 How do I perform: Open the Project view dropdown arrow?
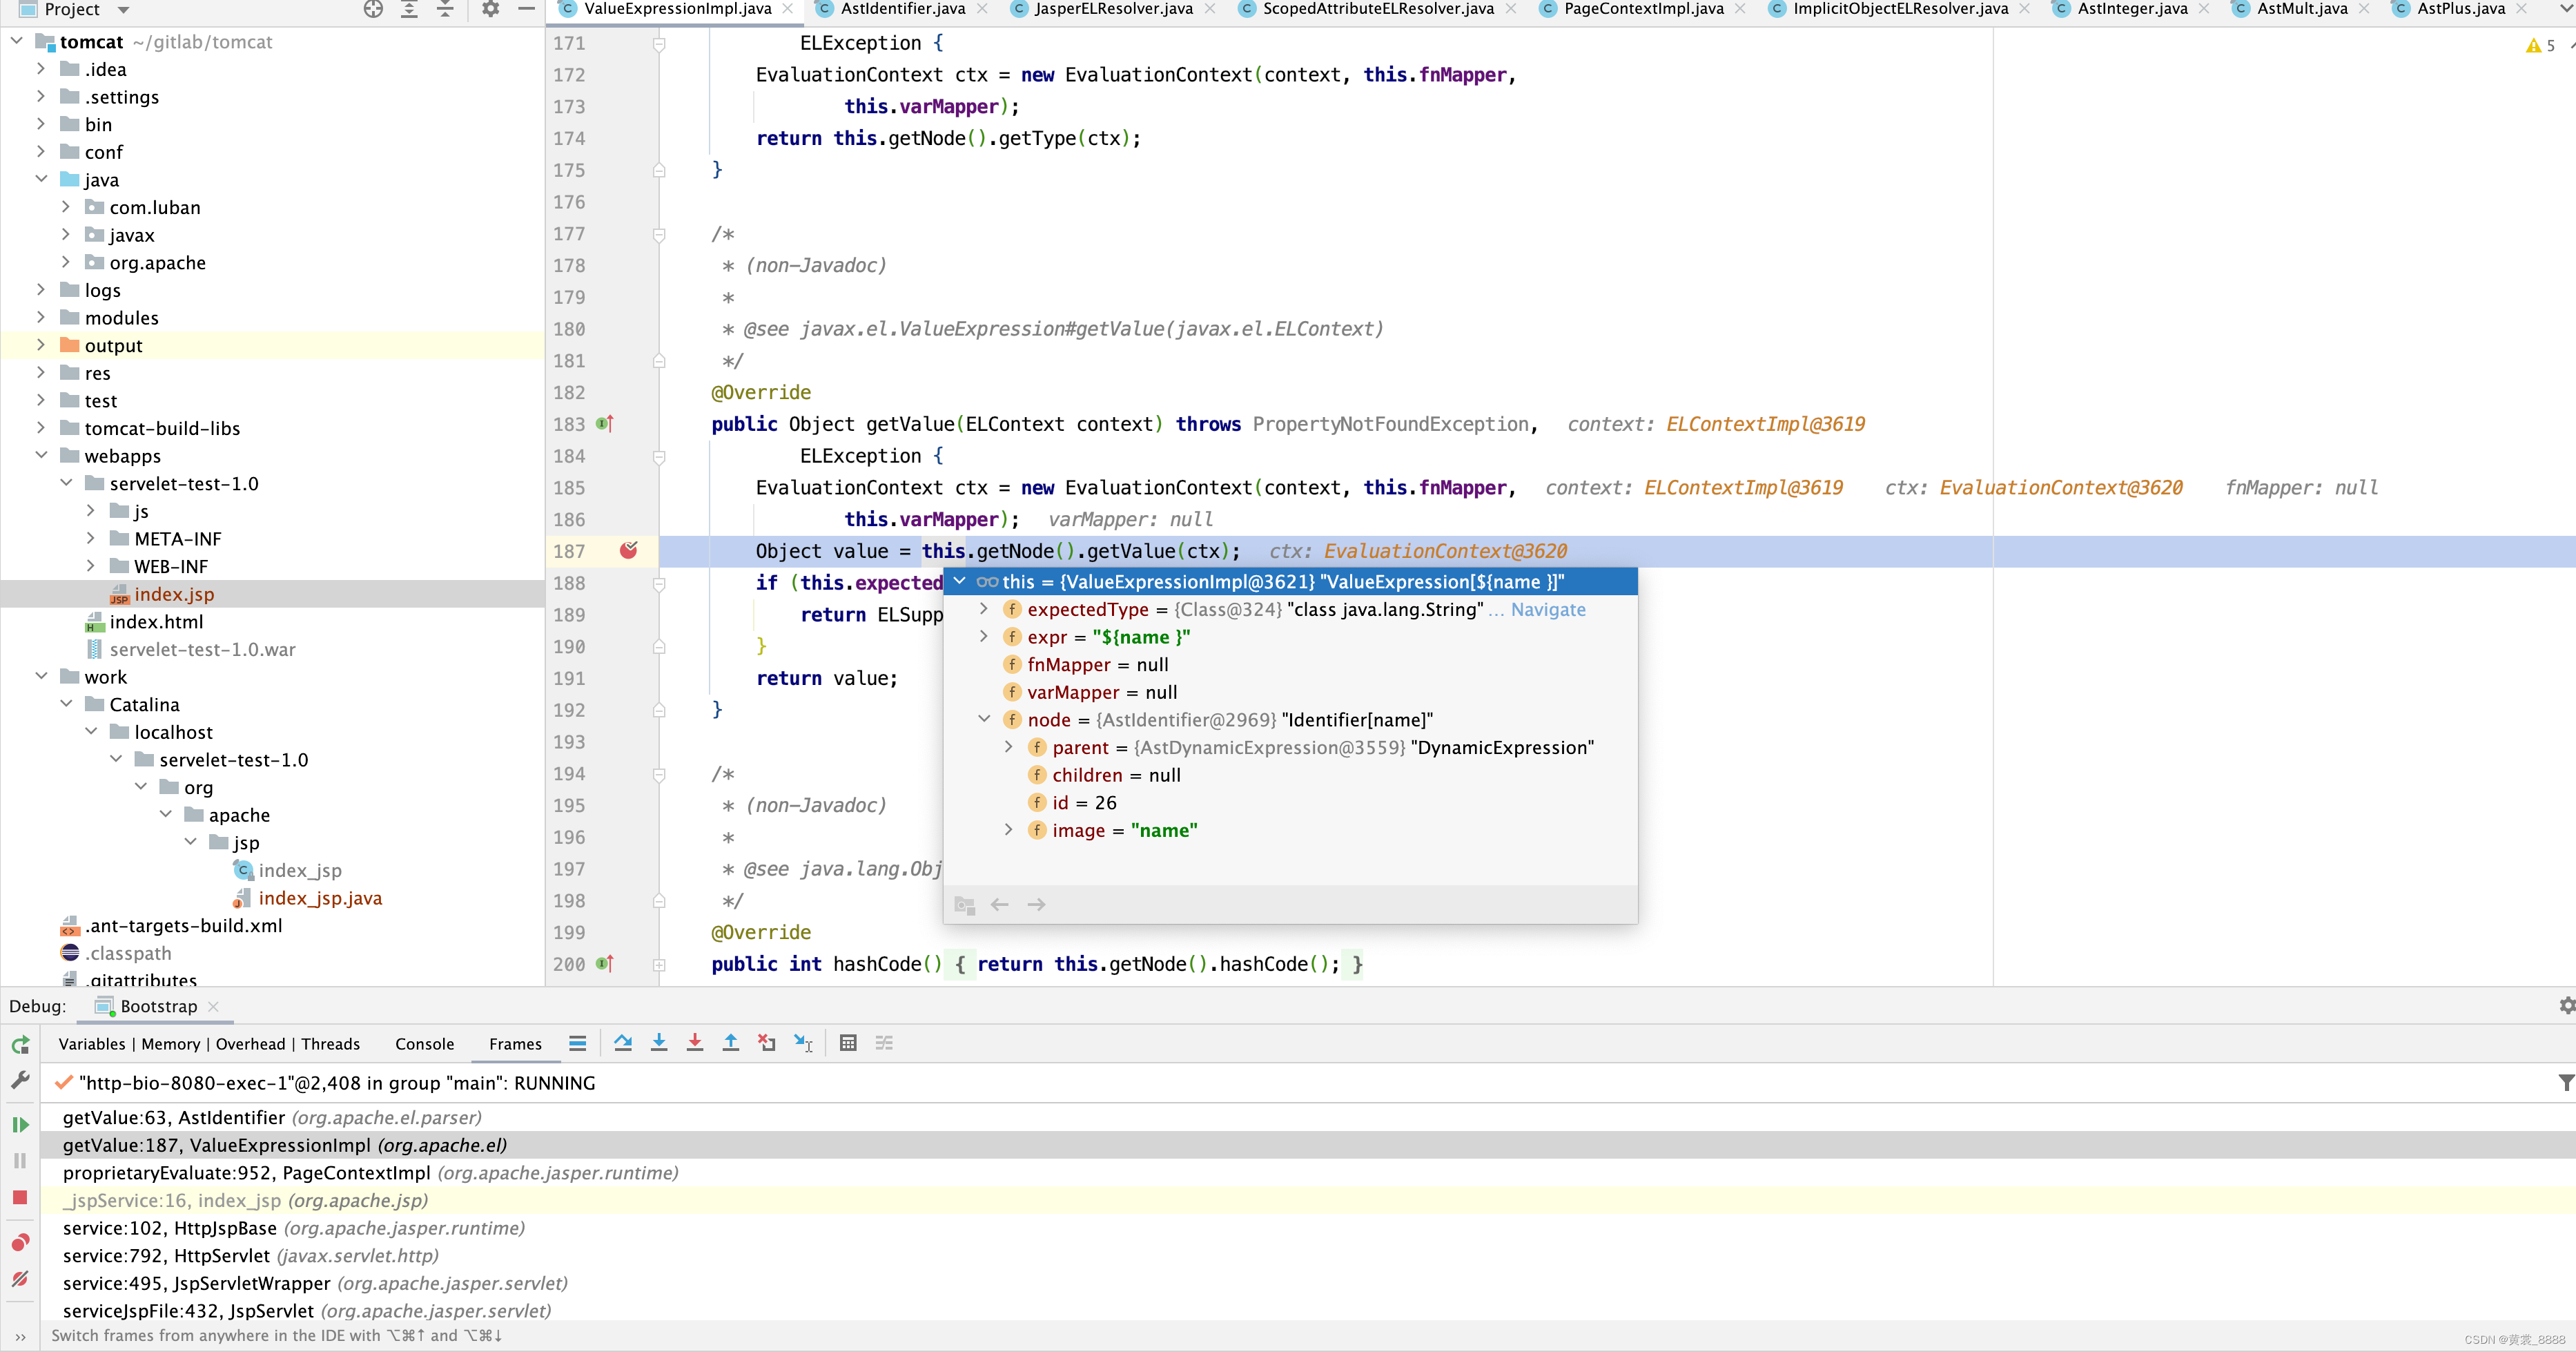(124, 10)
